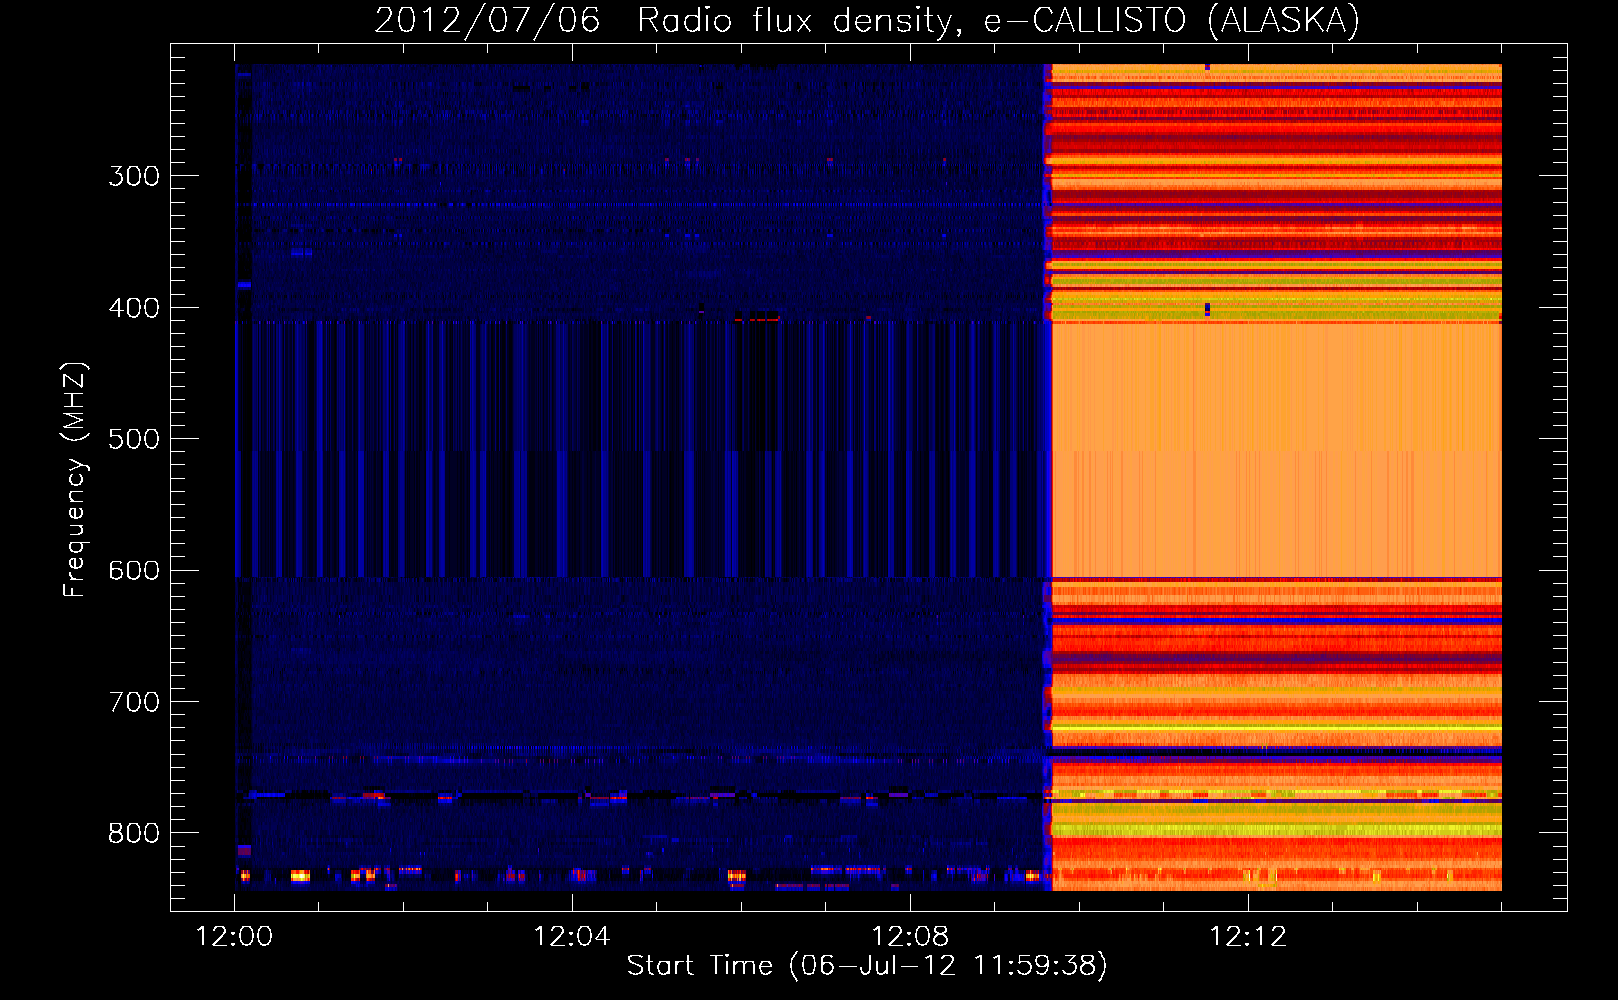The width and height of the screenshot is (1618, 1000).
Task: Select the 300 frequency tick label
Action: click(x=134, y=176)
